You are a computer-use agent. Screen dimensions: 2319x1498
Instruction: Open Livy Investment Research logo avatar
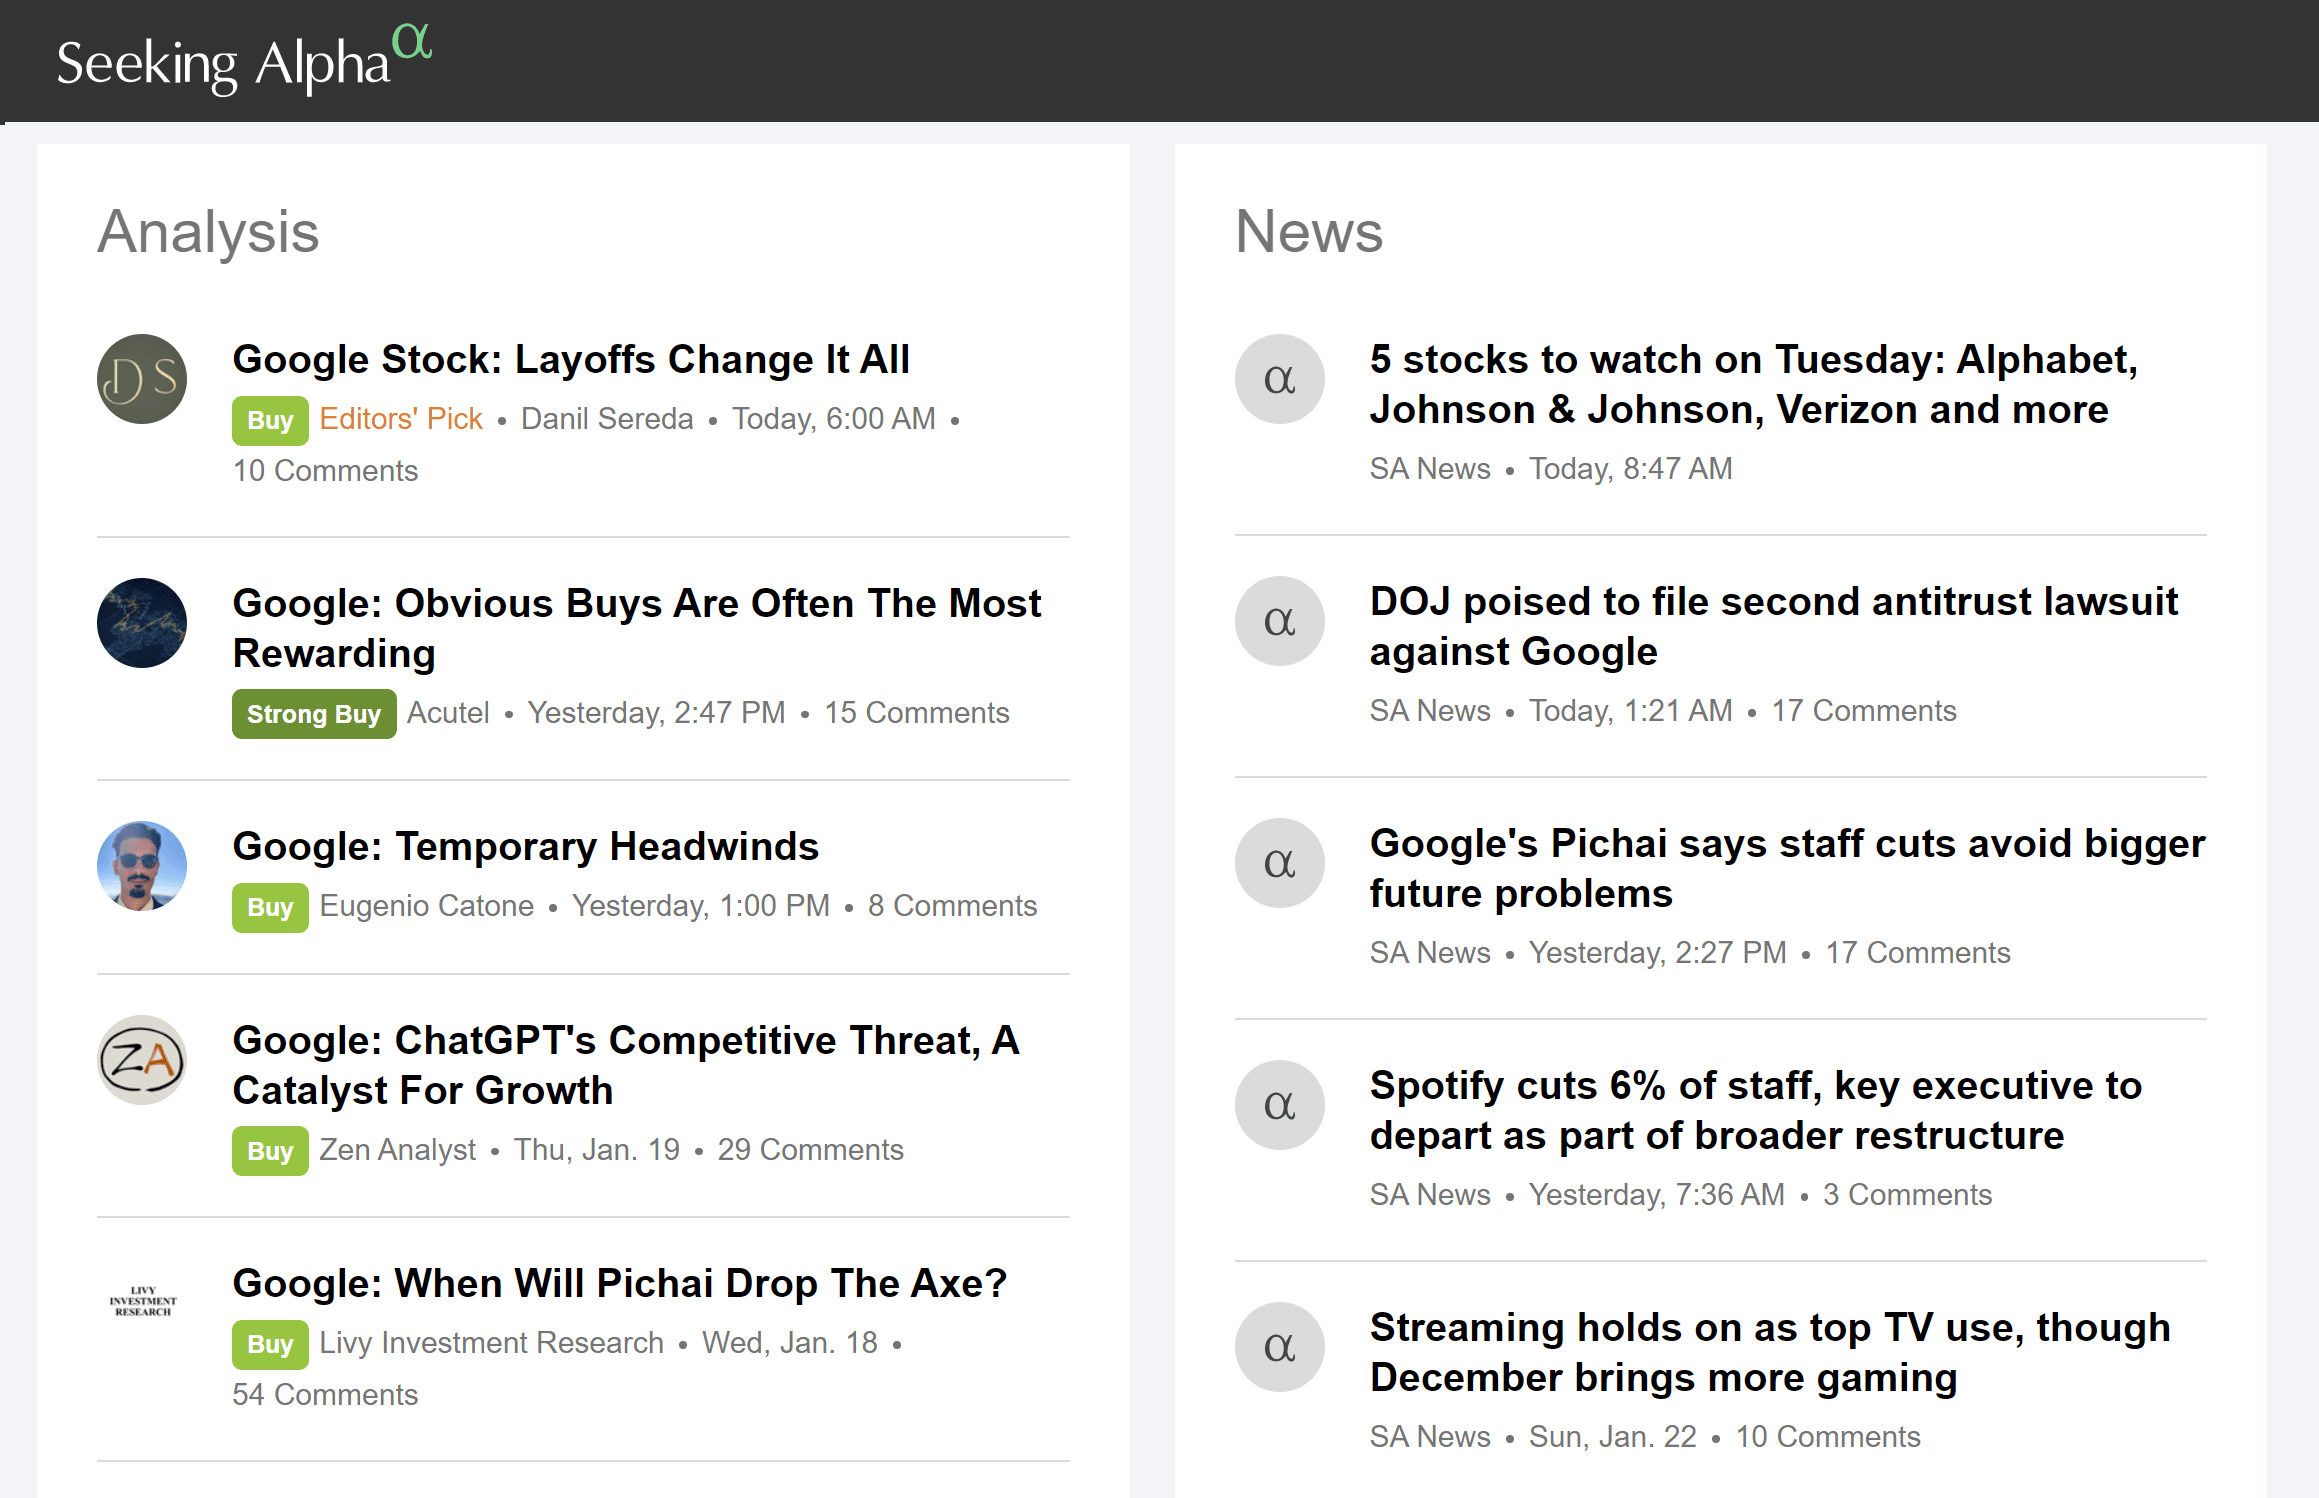point(142,1302)
